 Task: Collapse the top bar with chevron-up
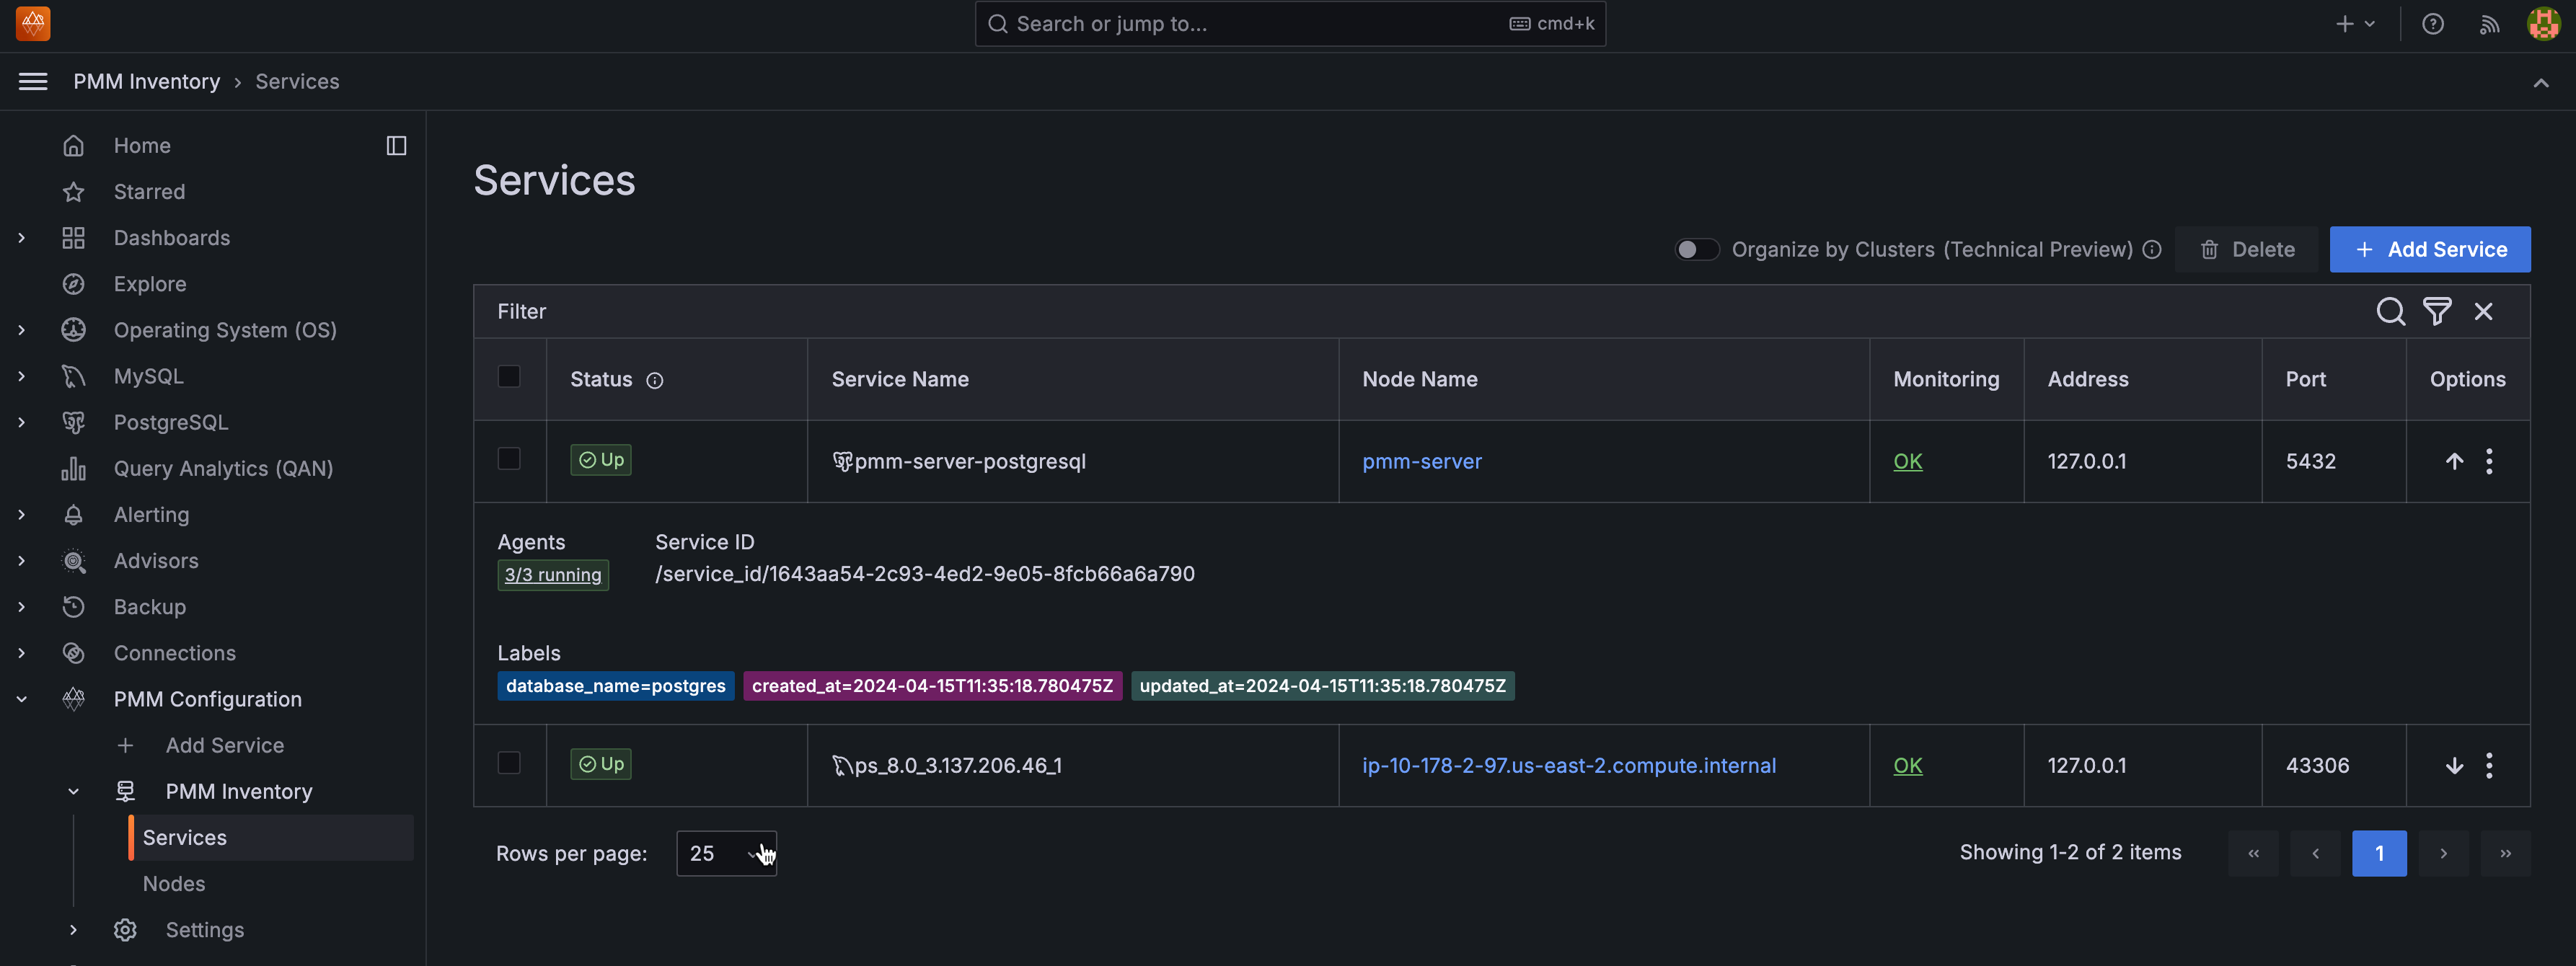(2541, 82)
